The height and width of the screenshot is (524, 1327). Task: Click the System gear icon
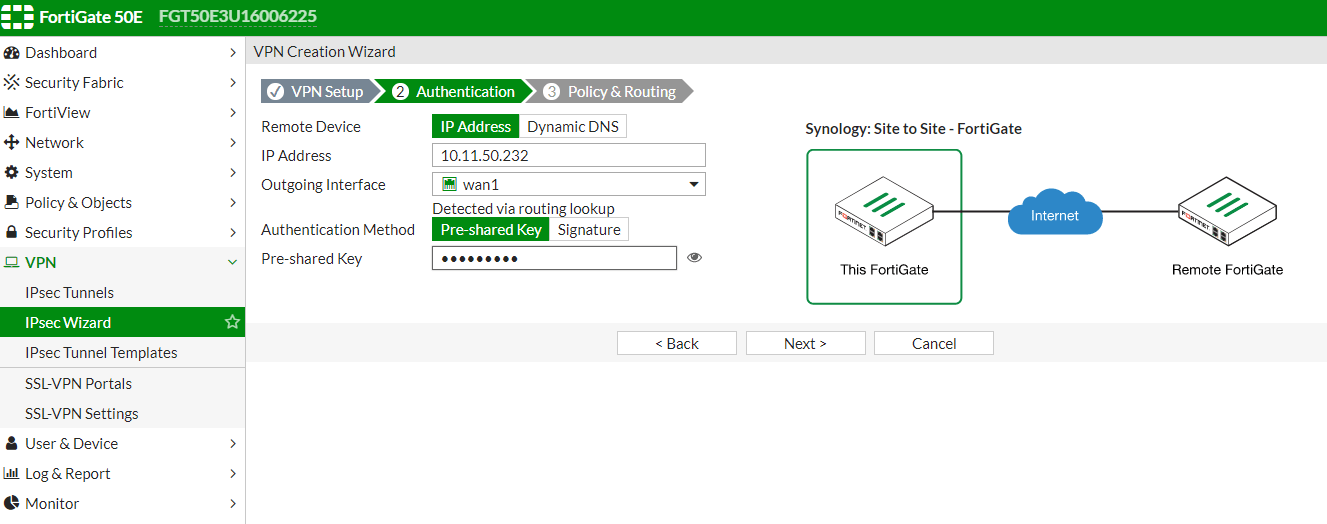pos(12,173)
